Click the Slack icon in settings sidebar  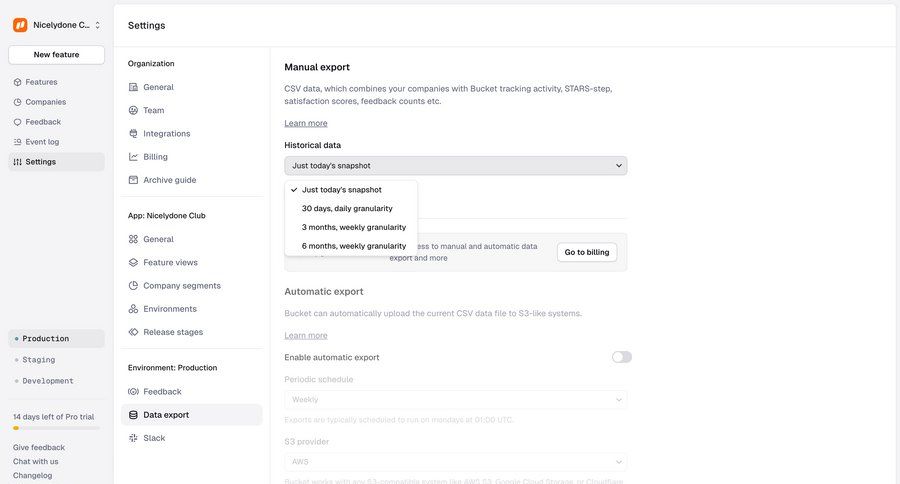click(x=133, y=438)
